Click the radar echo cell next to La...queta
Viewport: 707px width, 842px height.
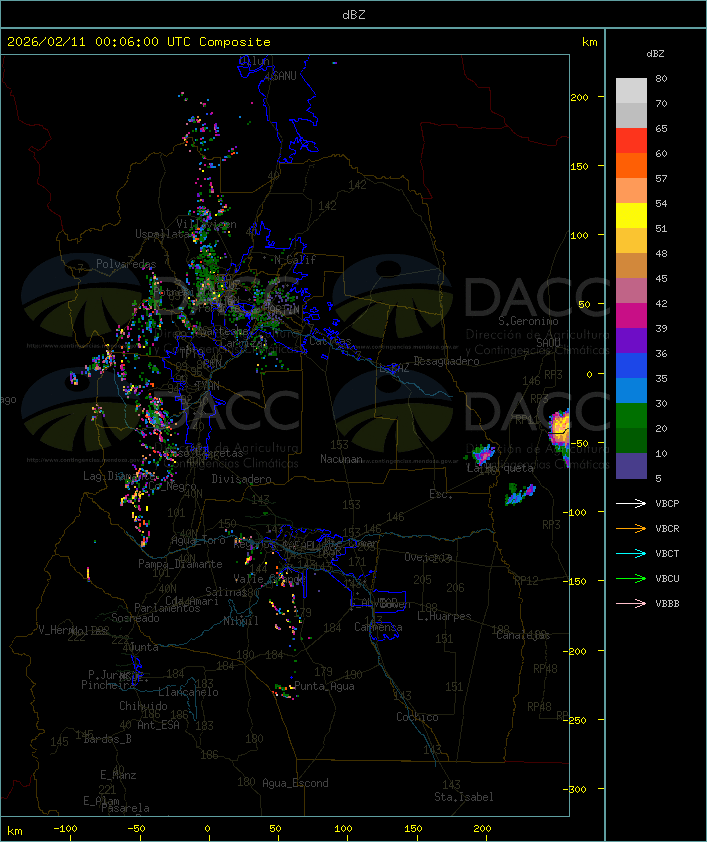484,454
